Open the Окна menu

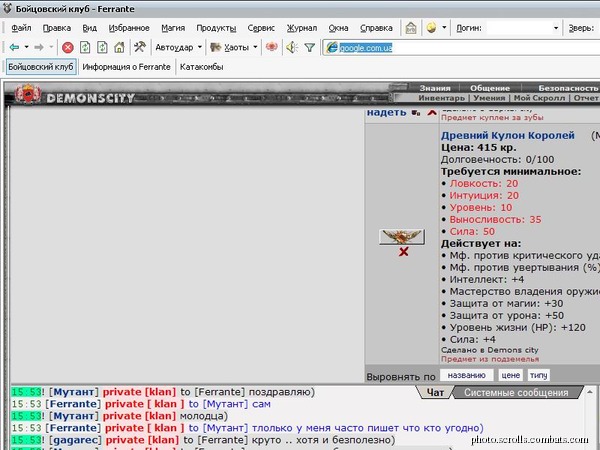pos(338,28)
